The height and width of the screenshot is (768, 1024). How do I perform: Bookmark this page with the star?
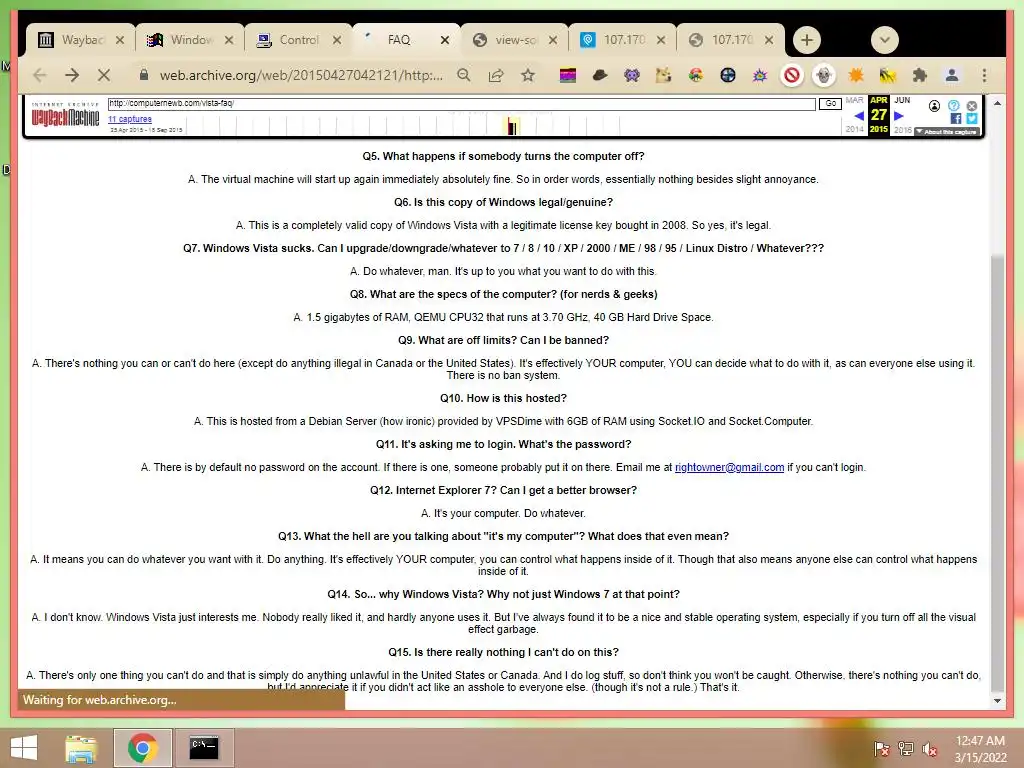click(528, 75)
